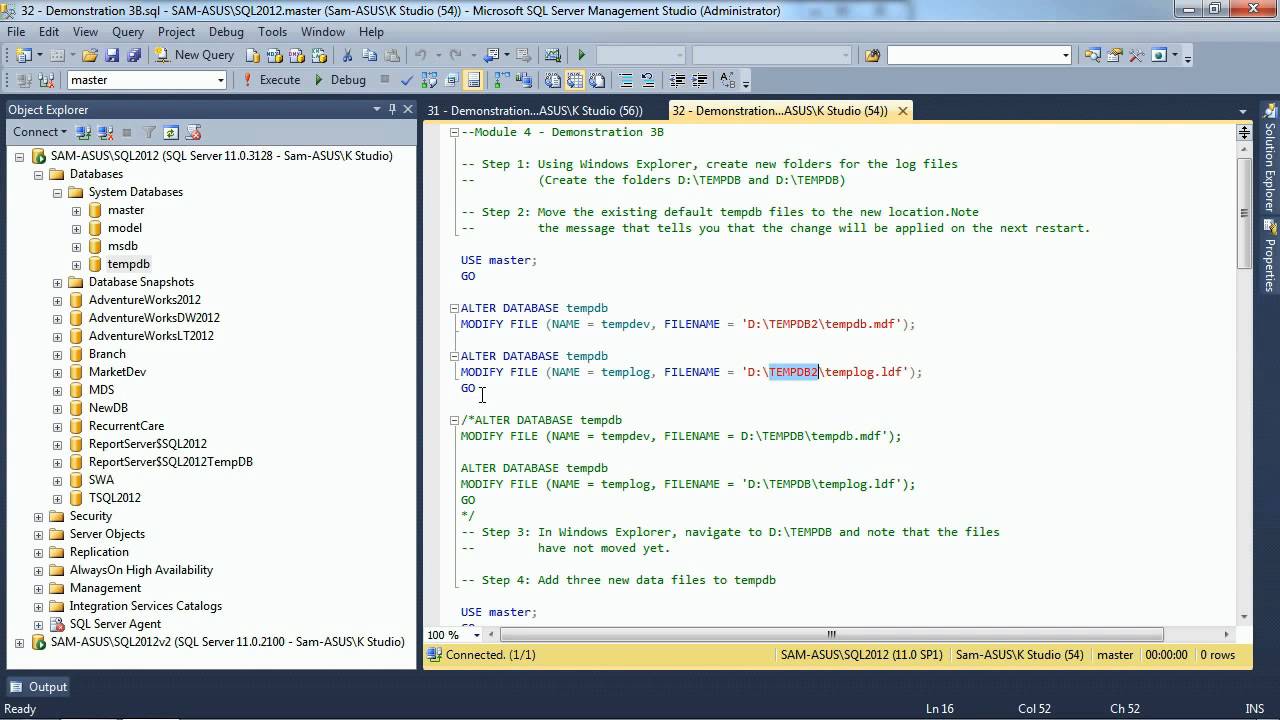This screenshot has height=720, width=1280.
Task: Click the New Query button
Action: [x=195, y=55]
